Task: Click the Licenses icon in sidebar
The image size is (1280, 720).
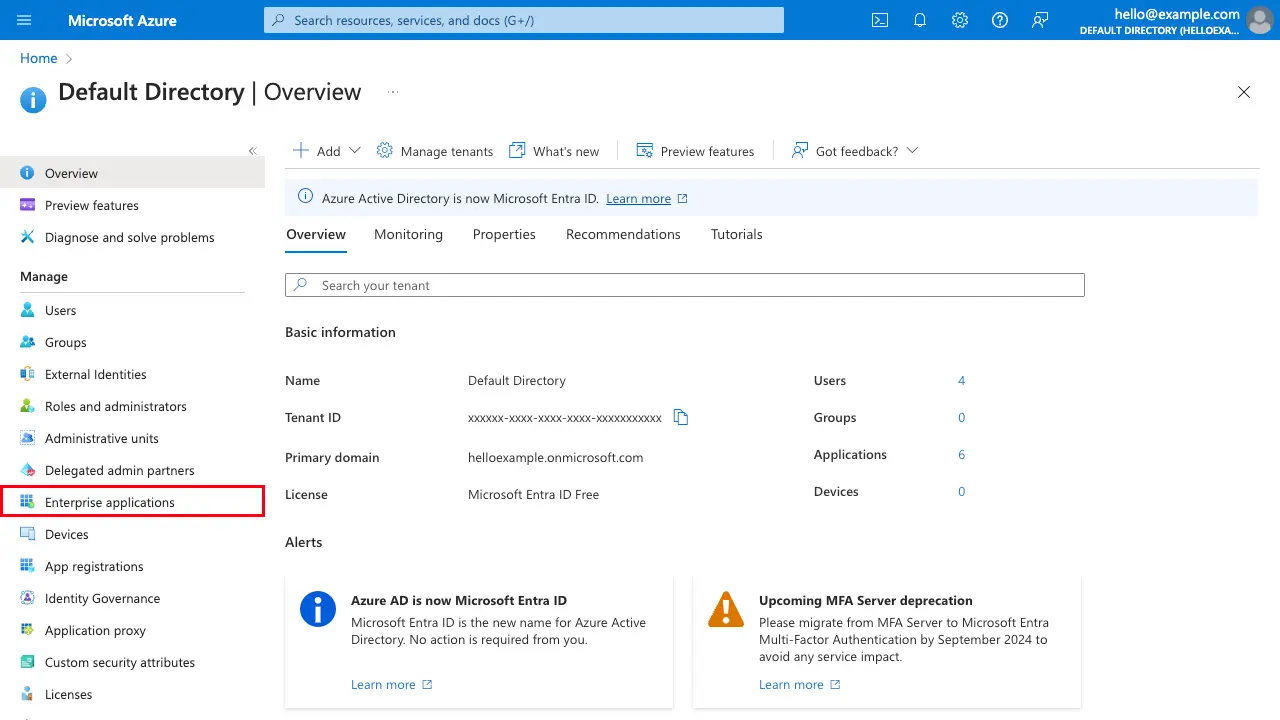Action: coord(27,694)
